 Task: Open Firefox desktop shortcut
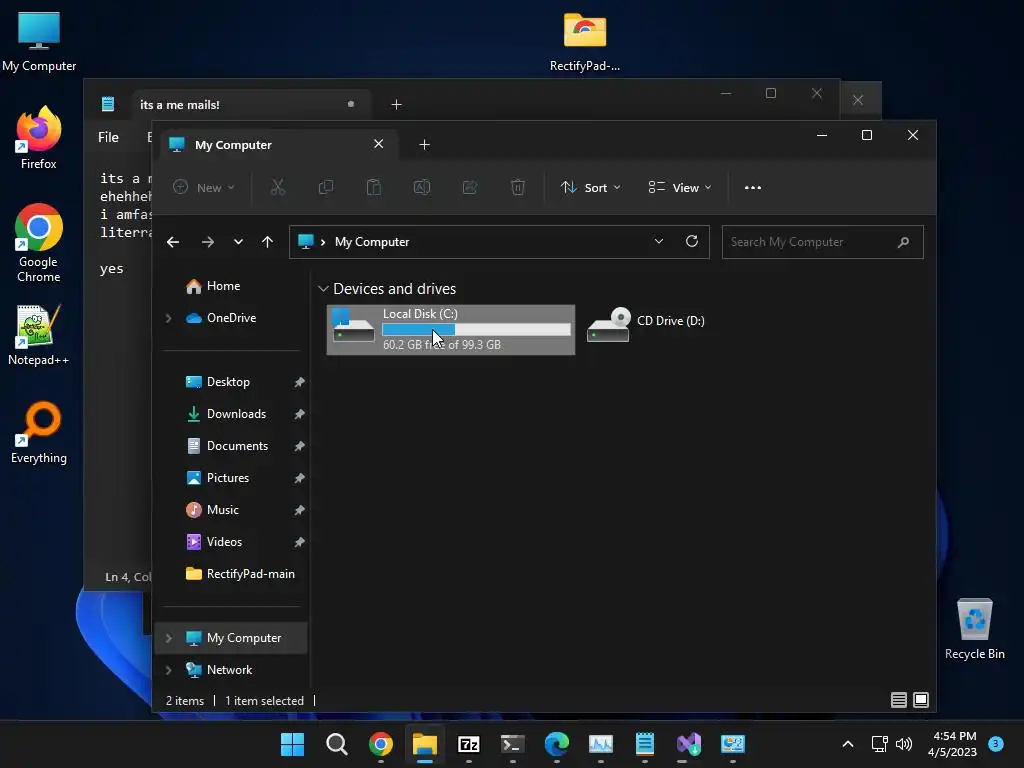[x=39, y=138]
